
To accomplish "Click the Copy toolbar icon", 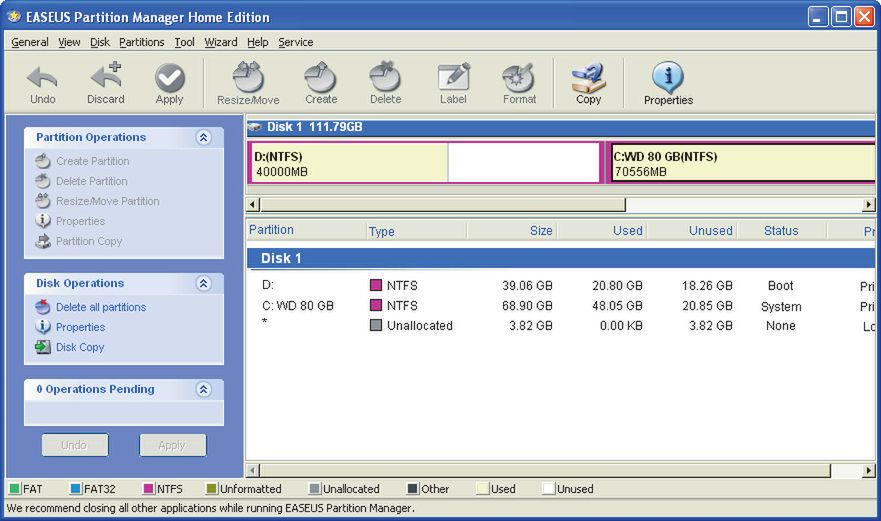I will pos(588,77).
